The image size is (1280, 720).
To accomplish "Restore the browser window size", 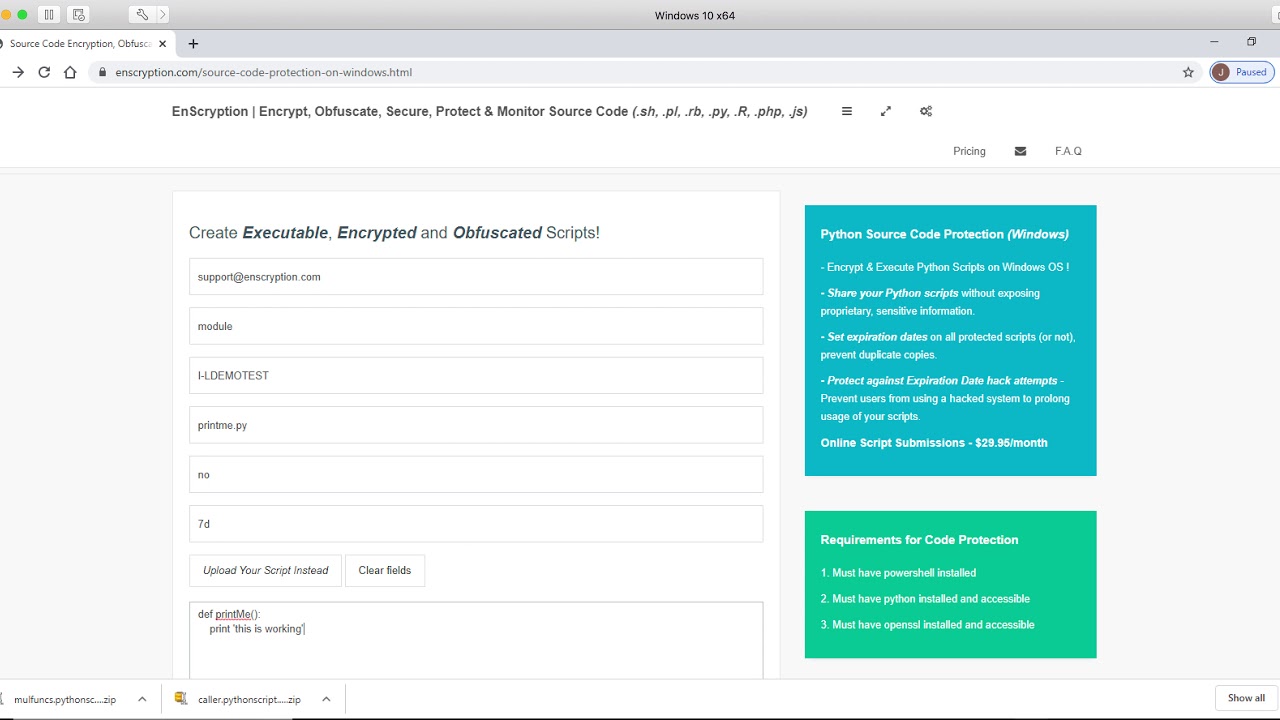I will 1251,42.
